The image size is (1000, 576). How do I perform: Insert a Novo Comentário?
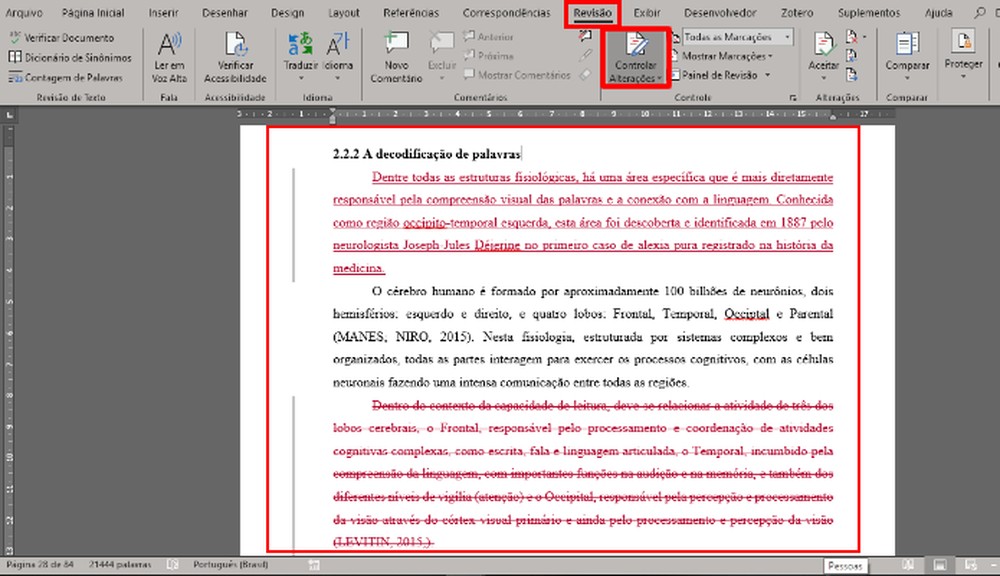point(396,57)
